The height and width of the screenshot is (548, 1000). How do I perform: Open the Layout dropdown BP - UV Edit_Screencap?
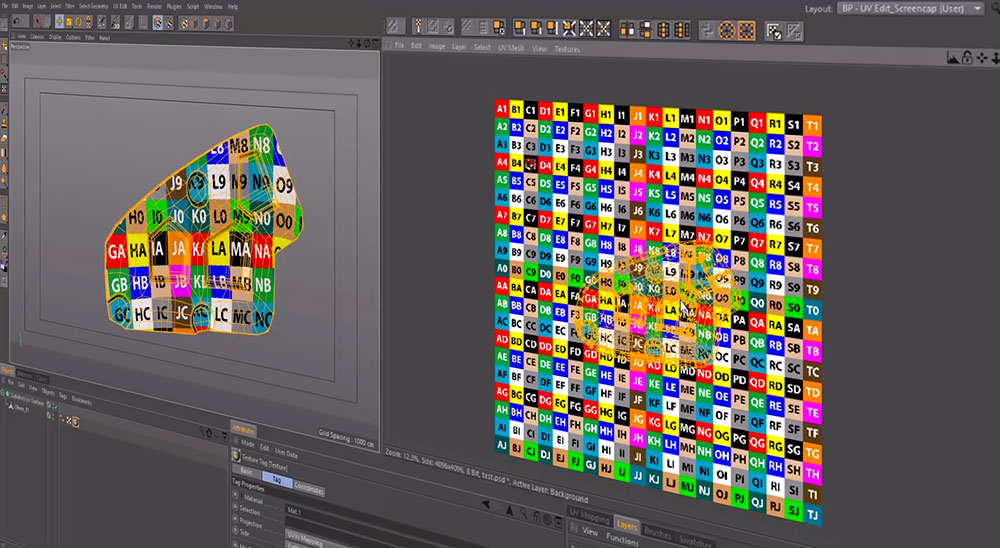911,8
